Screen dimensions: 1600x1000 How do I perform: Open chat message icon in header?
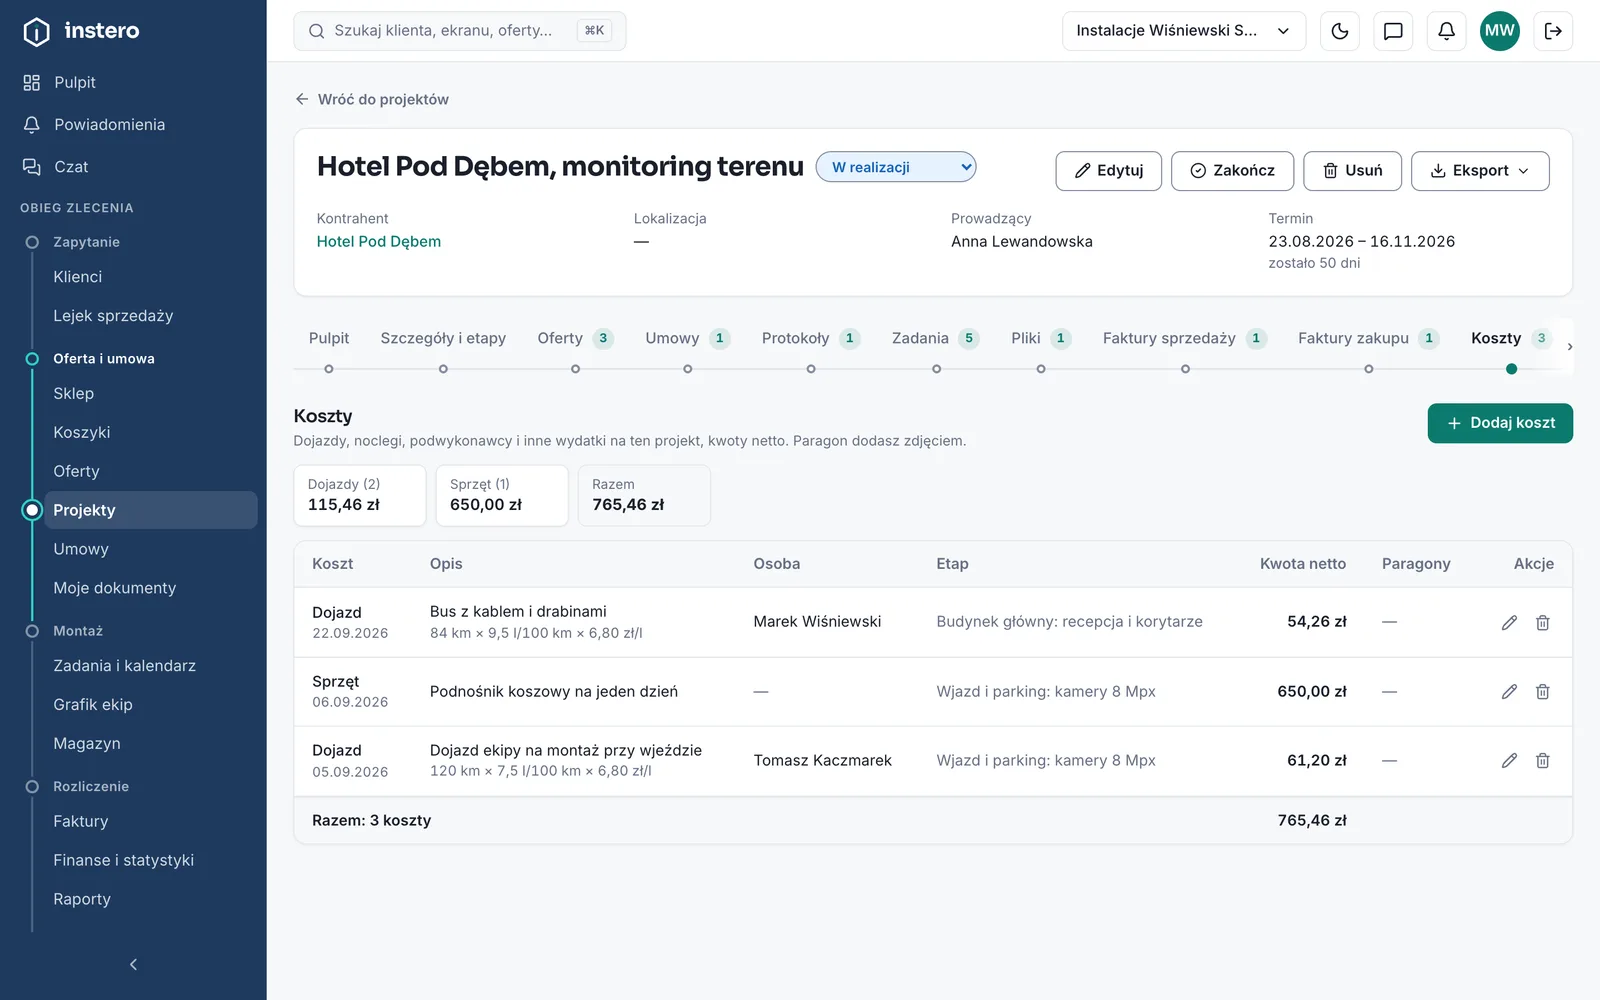1393,31
